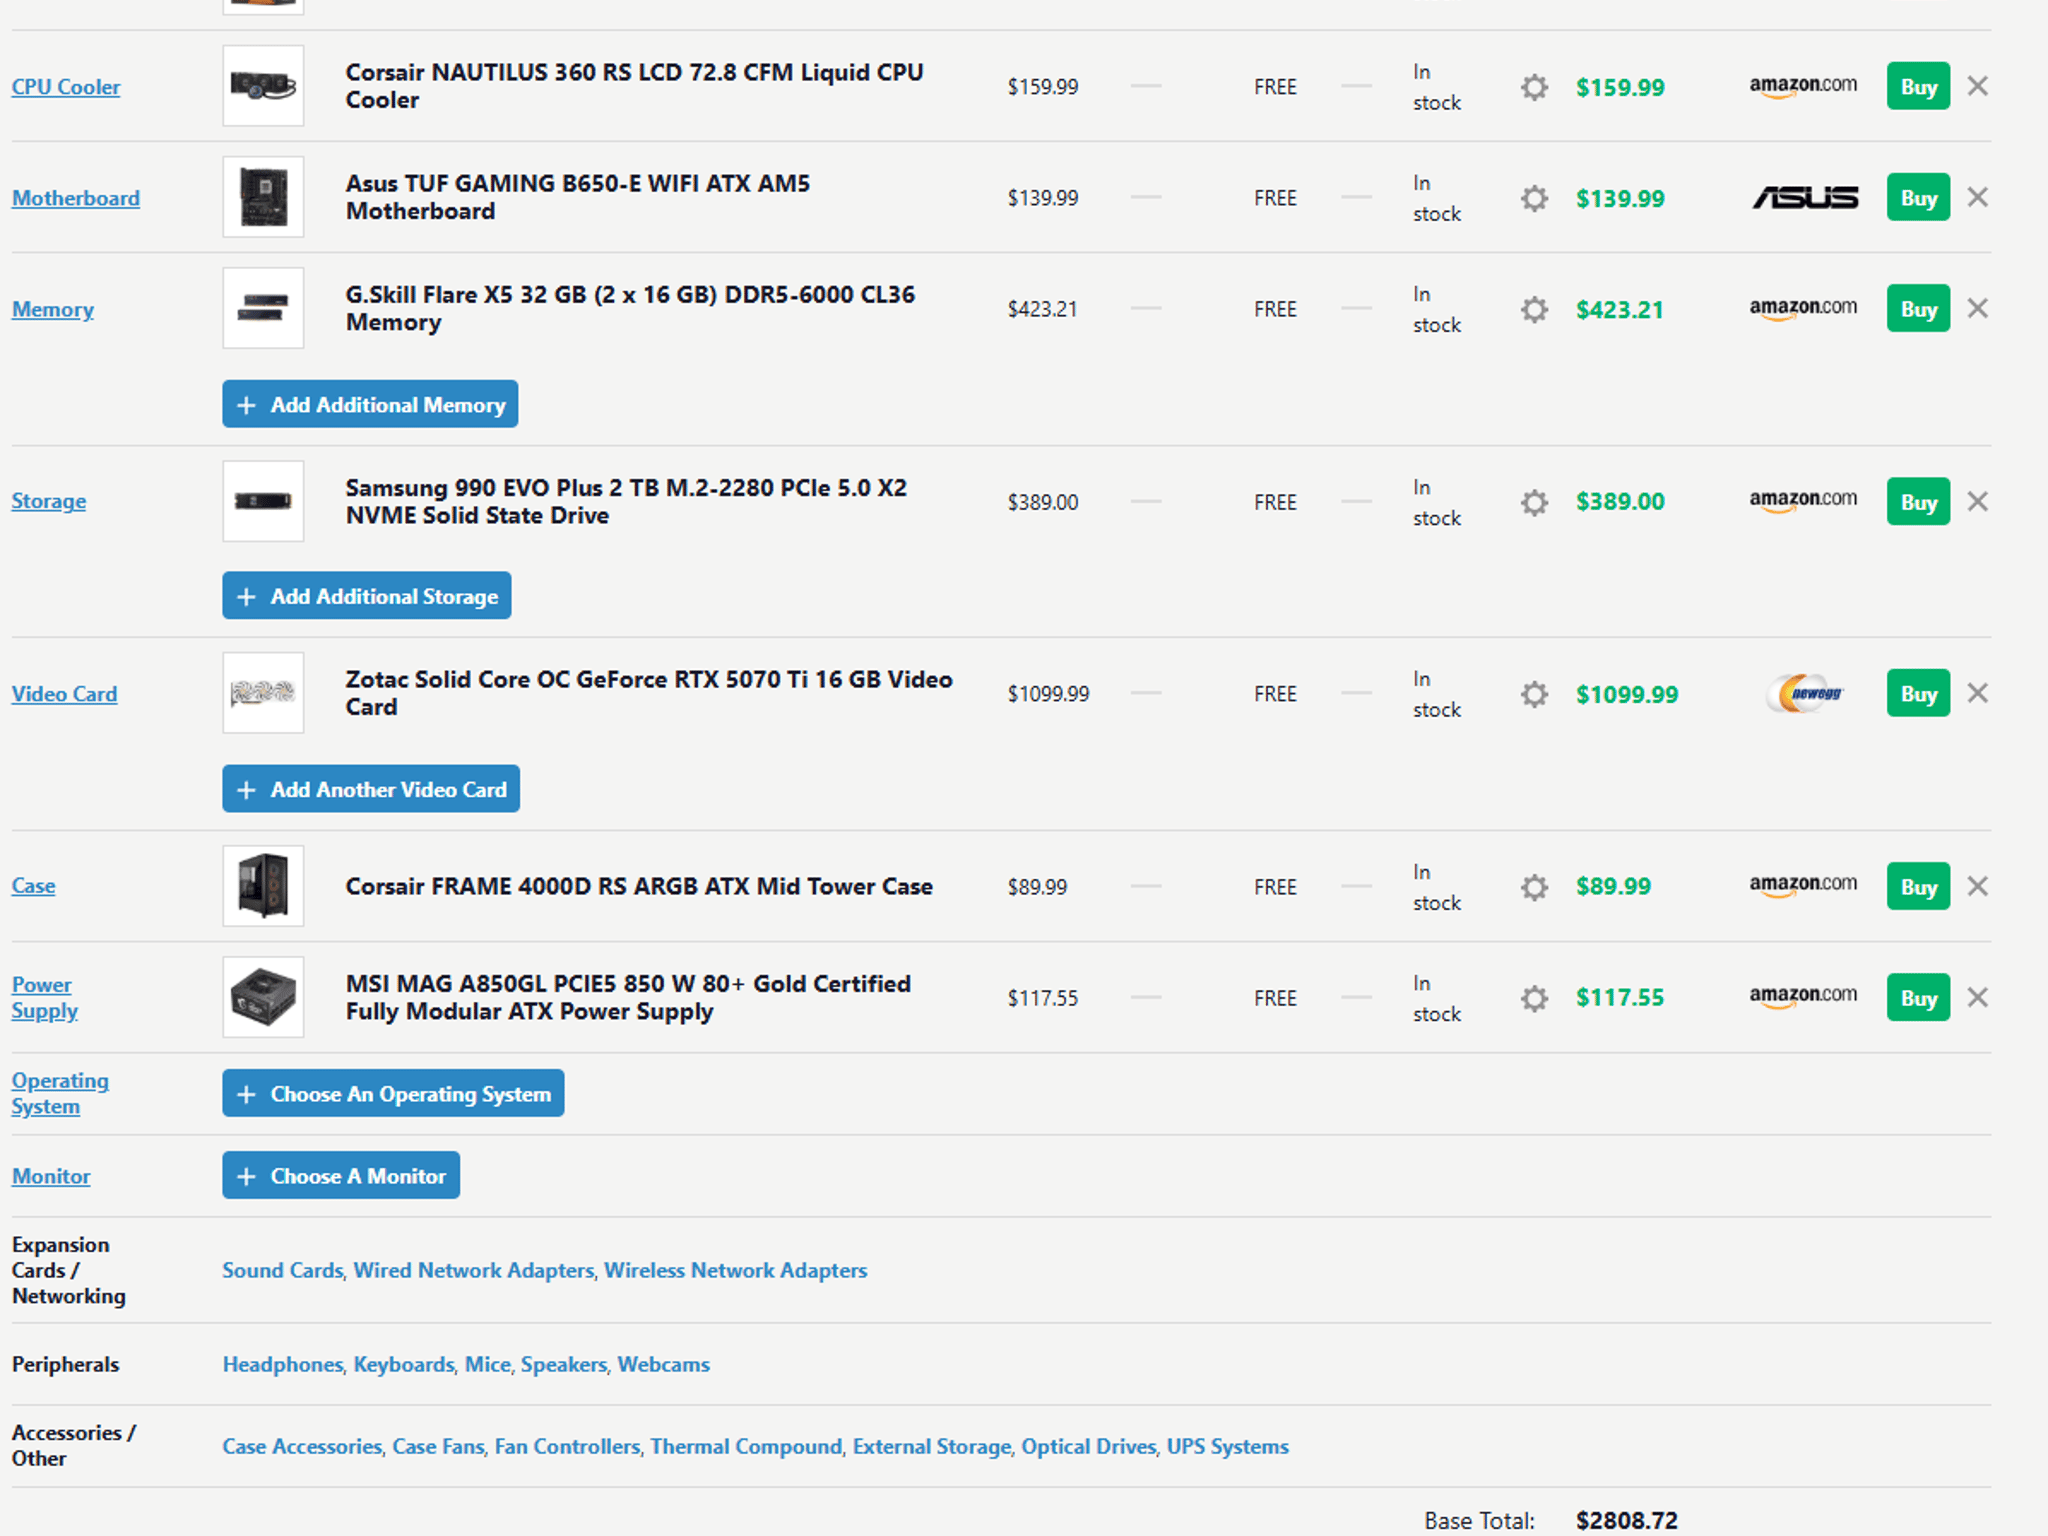2048x1536 pixels.
Task: Remove the MSI MAG A850GL power supply
Action: pyautogui.click(x=1977, y=997)
